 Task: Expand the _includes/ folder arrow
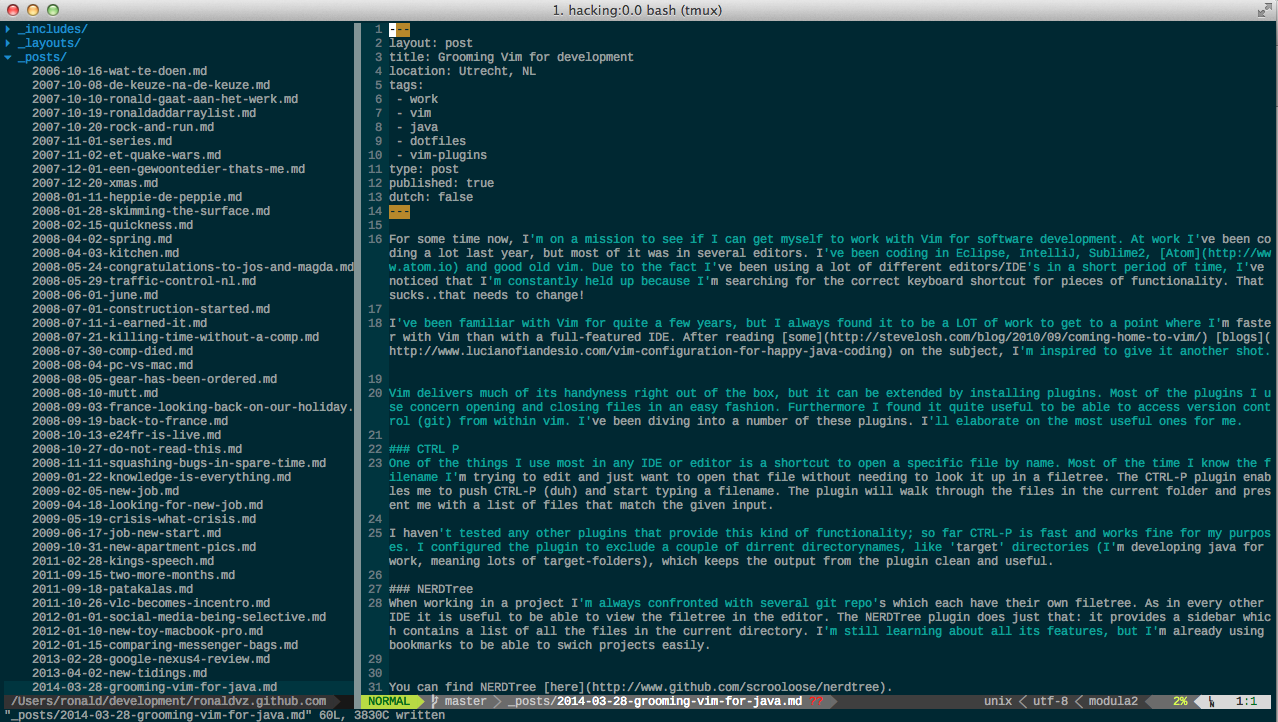8,29
